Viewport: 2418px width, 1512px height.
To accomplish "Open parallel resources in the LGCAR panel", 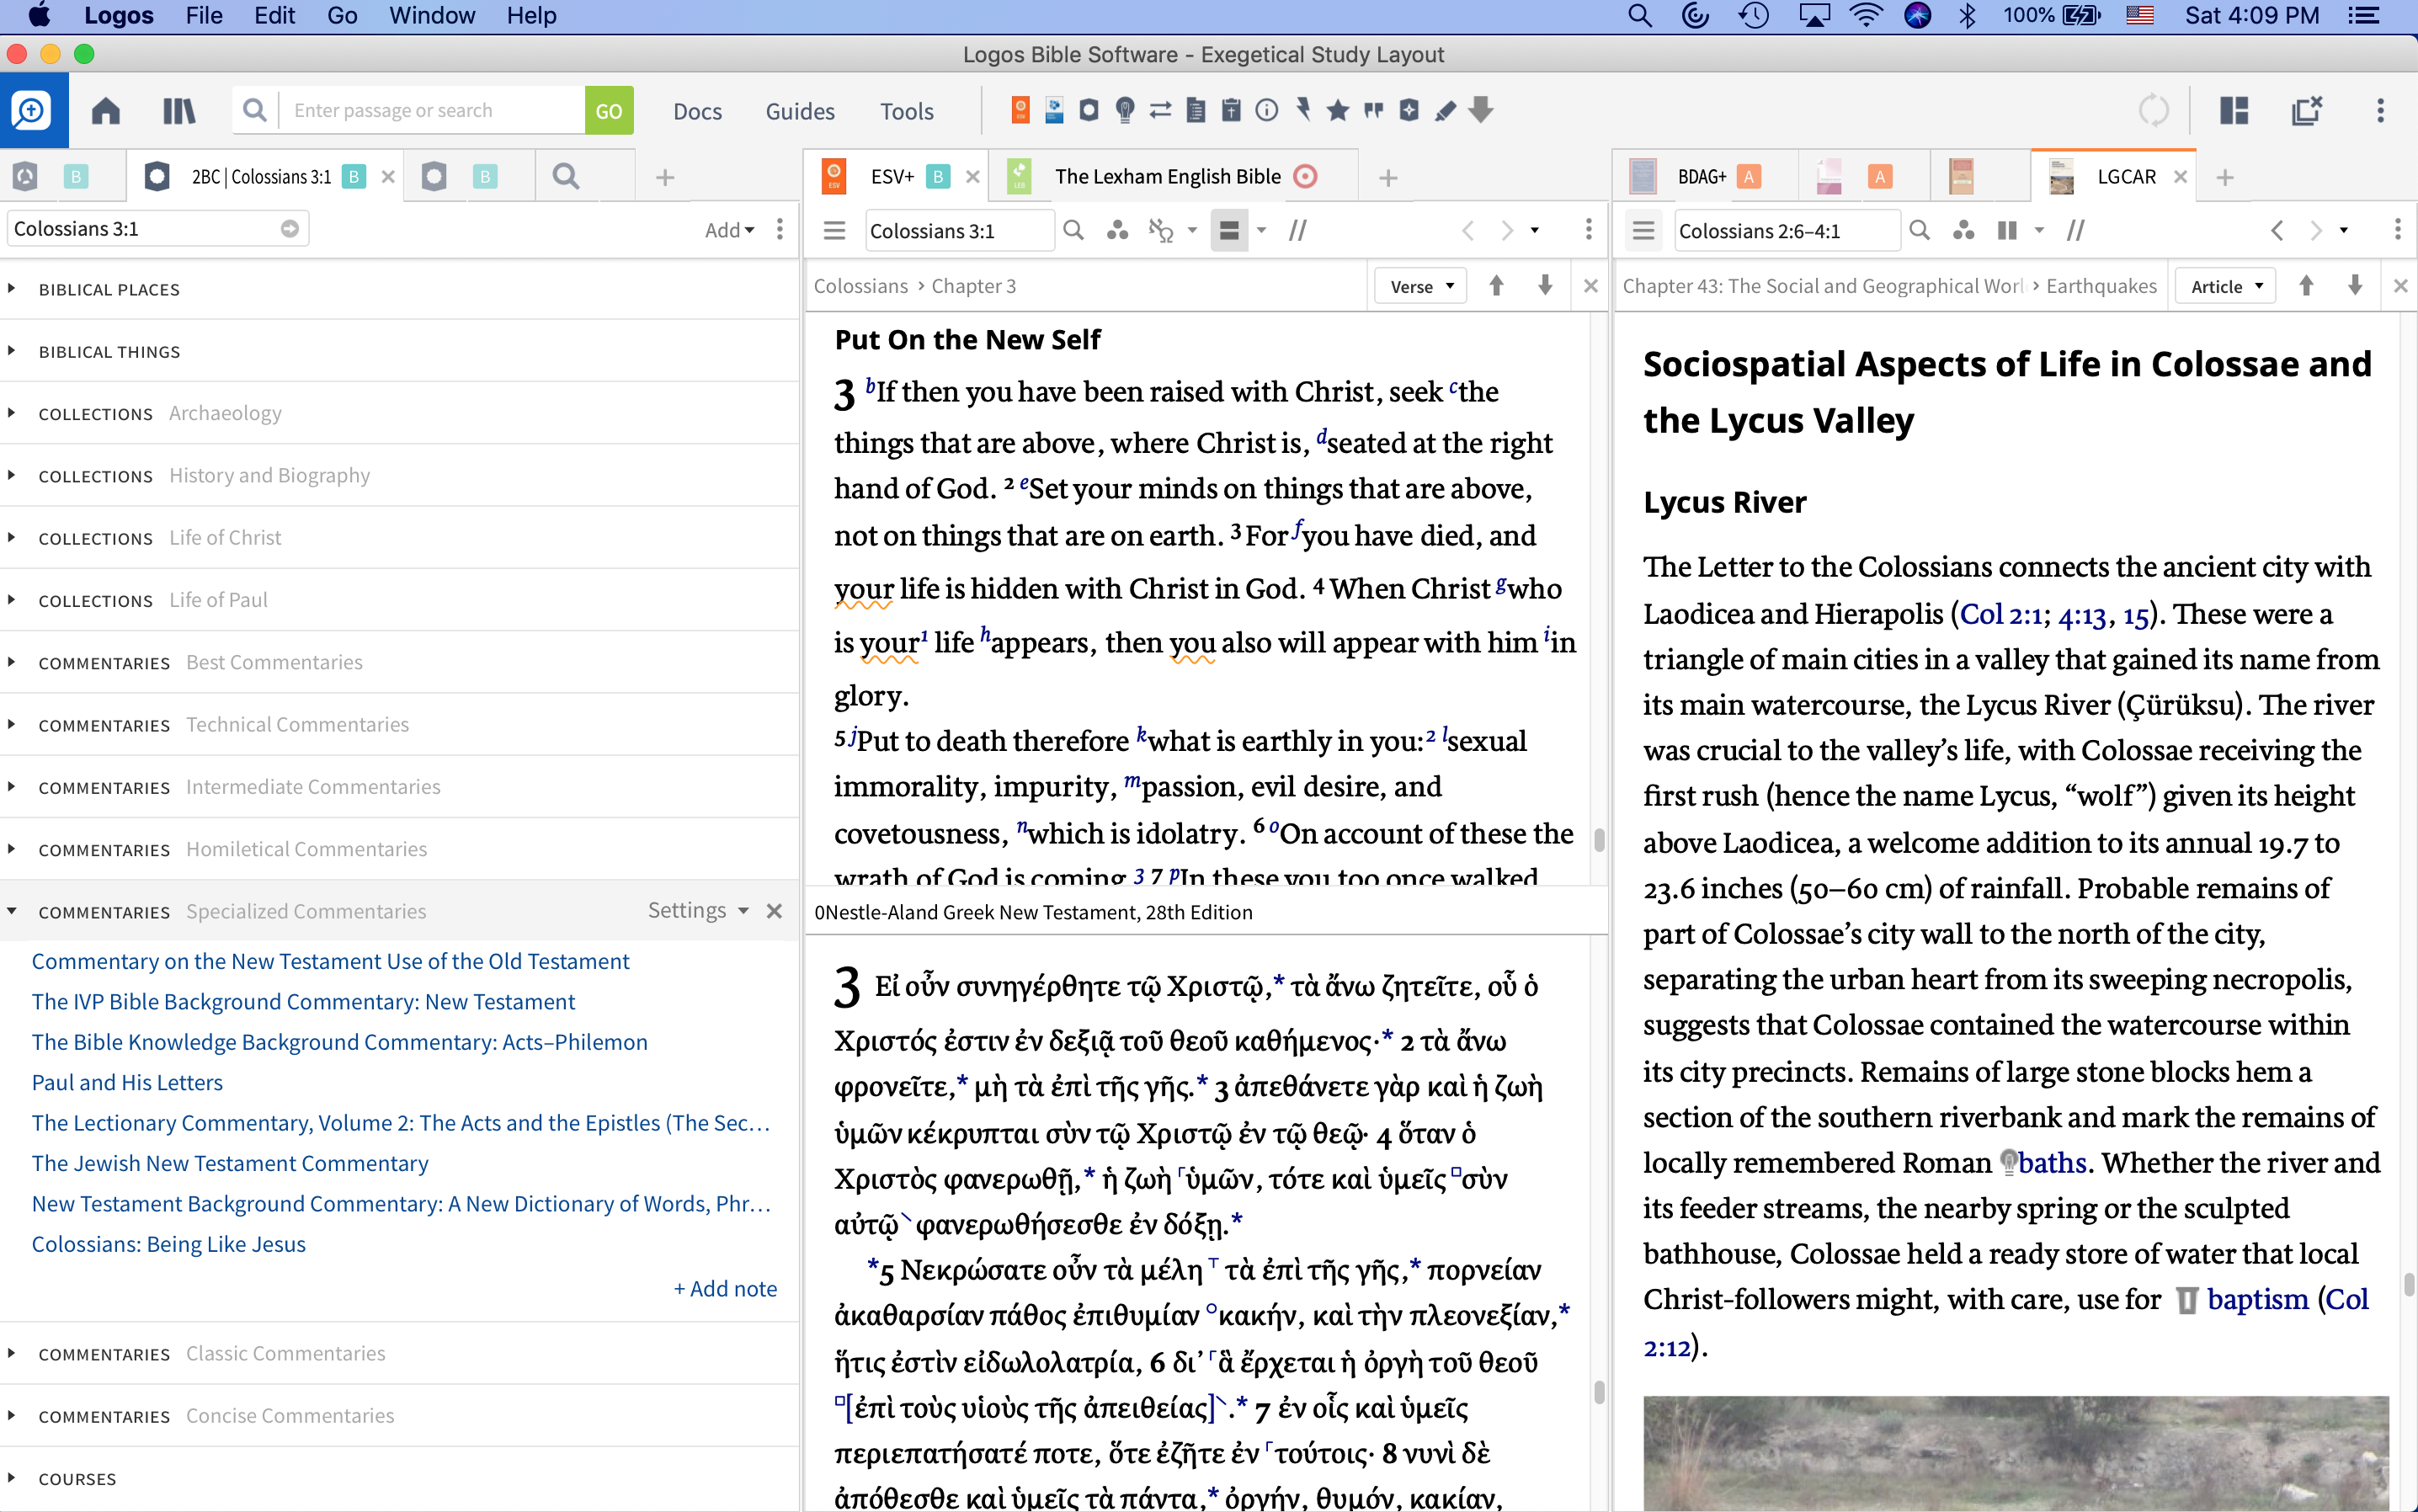I will tap(2076, 231).
